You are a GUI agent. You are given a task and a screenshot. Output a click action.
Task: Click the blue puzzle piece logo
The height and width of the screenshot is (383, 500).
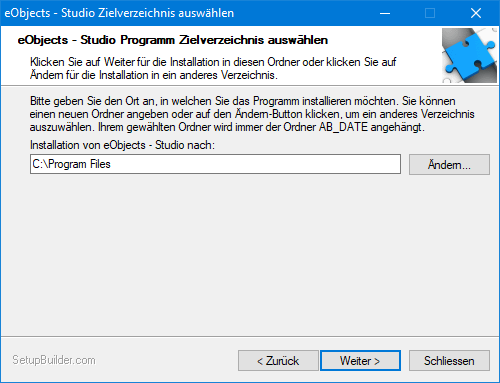469,55
